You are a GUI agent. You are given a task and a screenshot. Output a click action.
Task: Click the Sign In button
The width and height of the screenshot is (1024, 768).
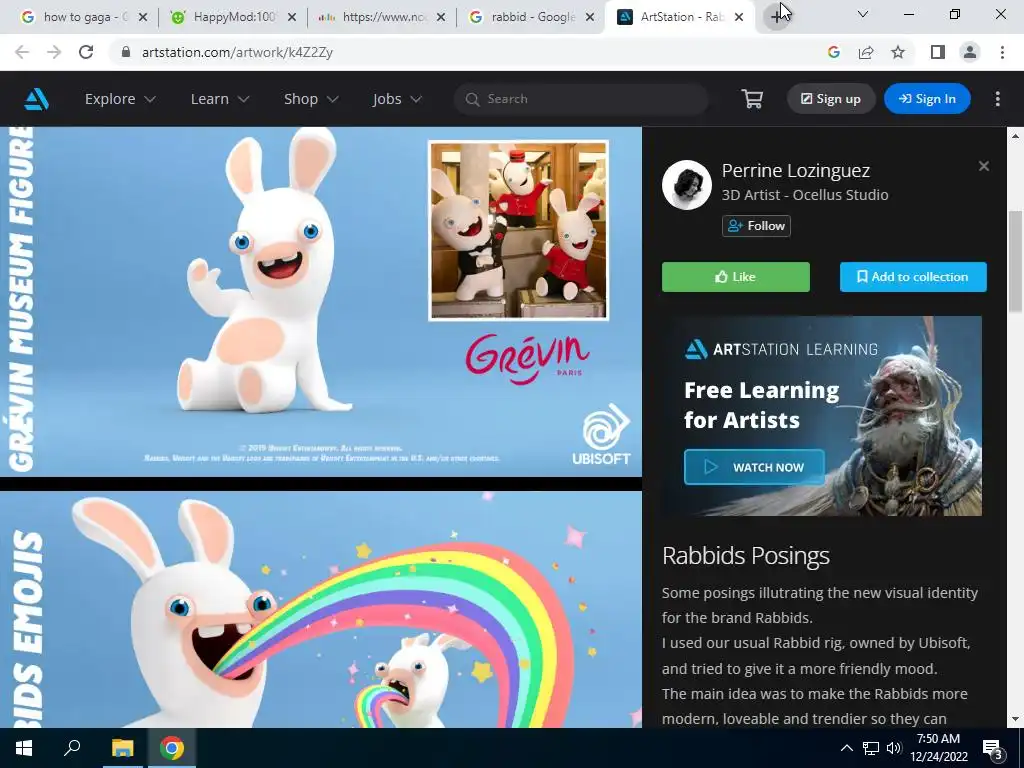[x=927, y=99]
